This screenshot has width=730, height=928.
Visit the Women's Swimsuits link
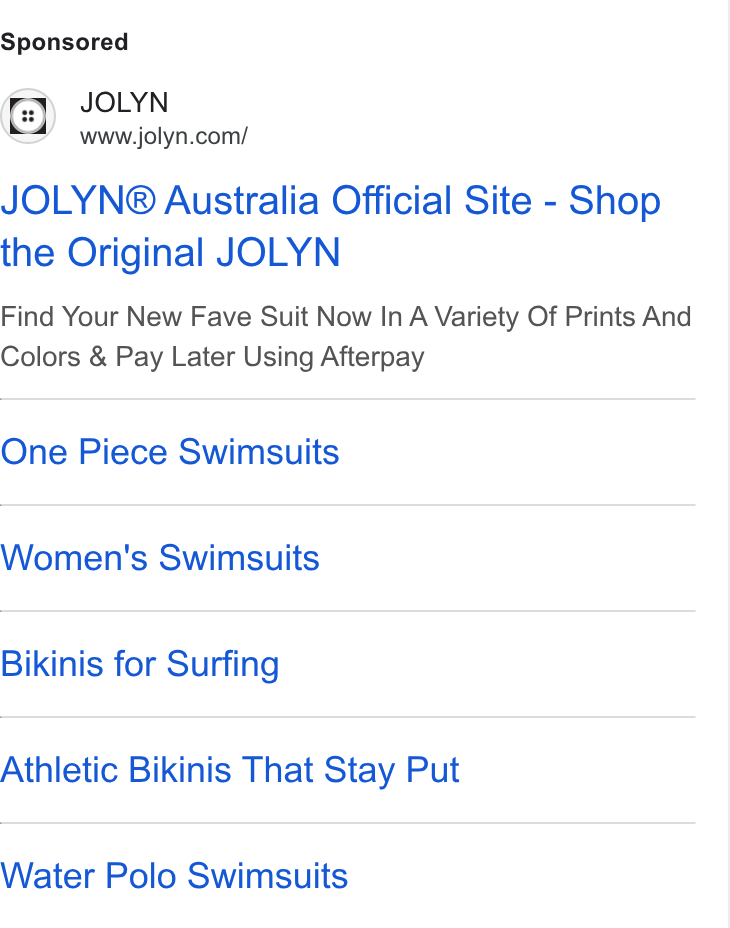160,558
